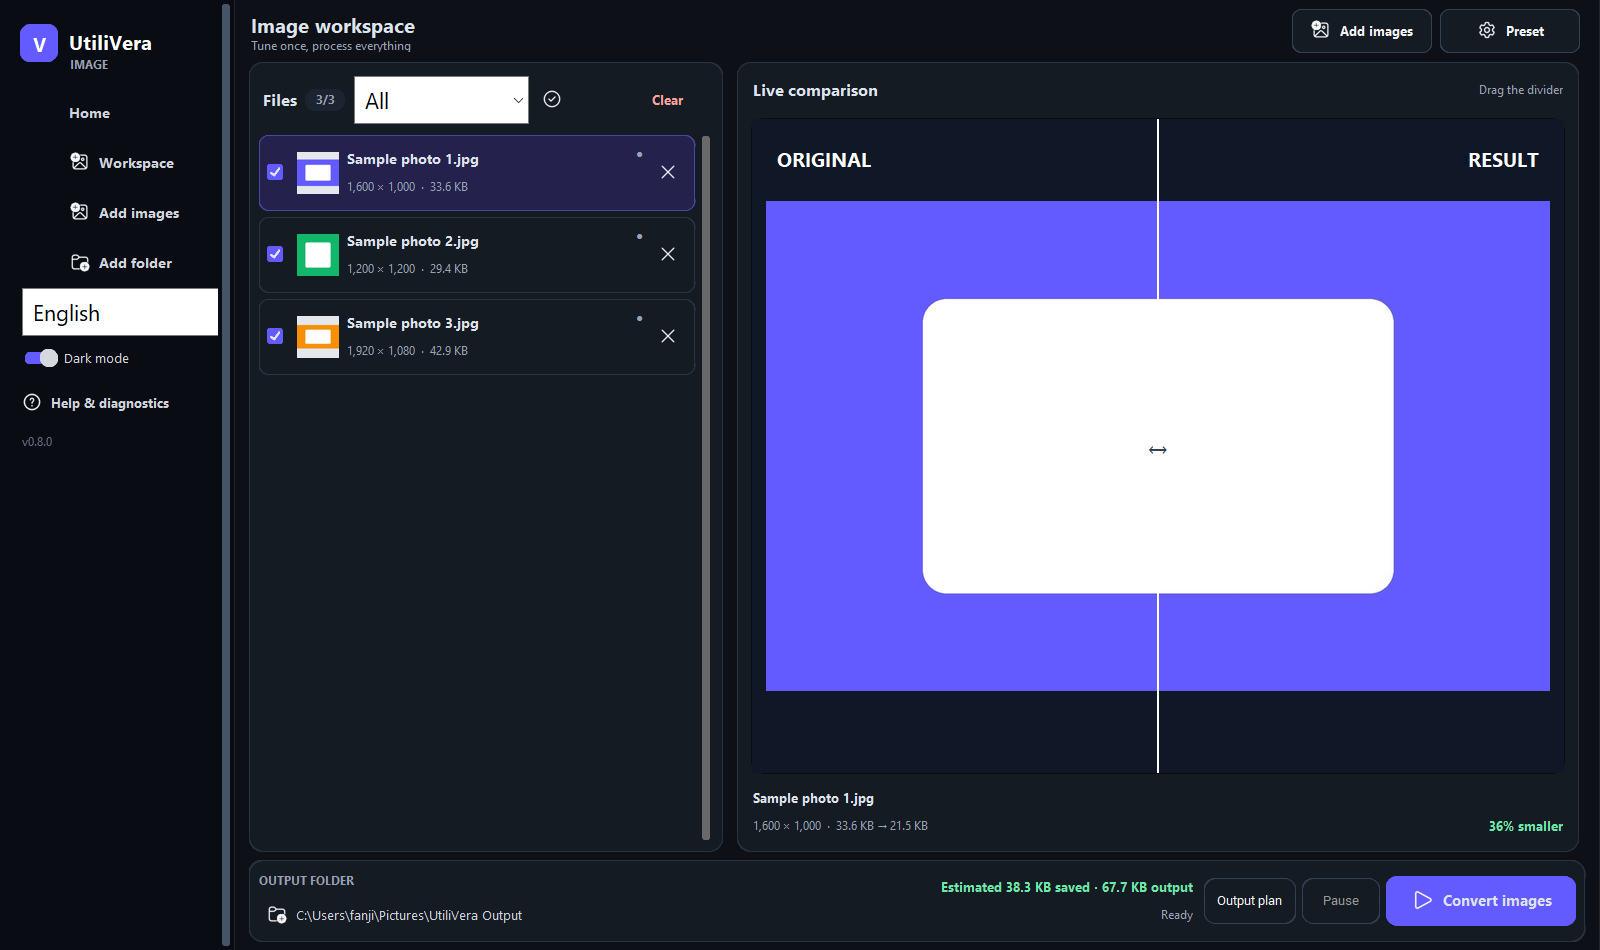The width and height of the screenshot is (1600, 950).
Task: Clear the file list
Action: (x=667, y=100)
